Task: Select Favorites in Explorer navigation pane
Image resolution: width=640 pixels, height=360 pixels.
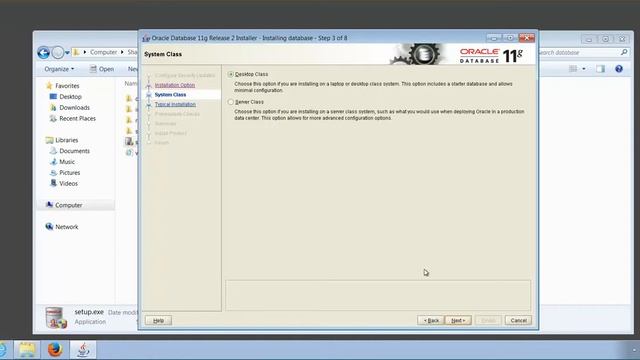Action: 67,86
